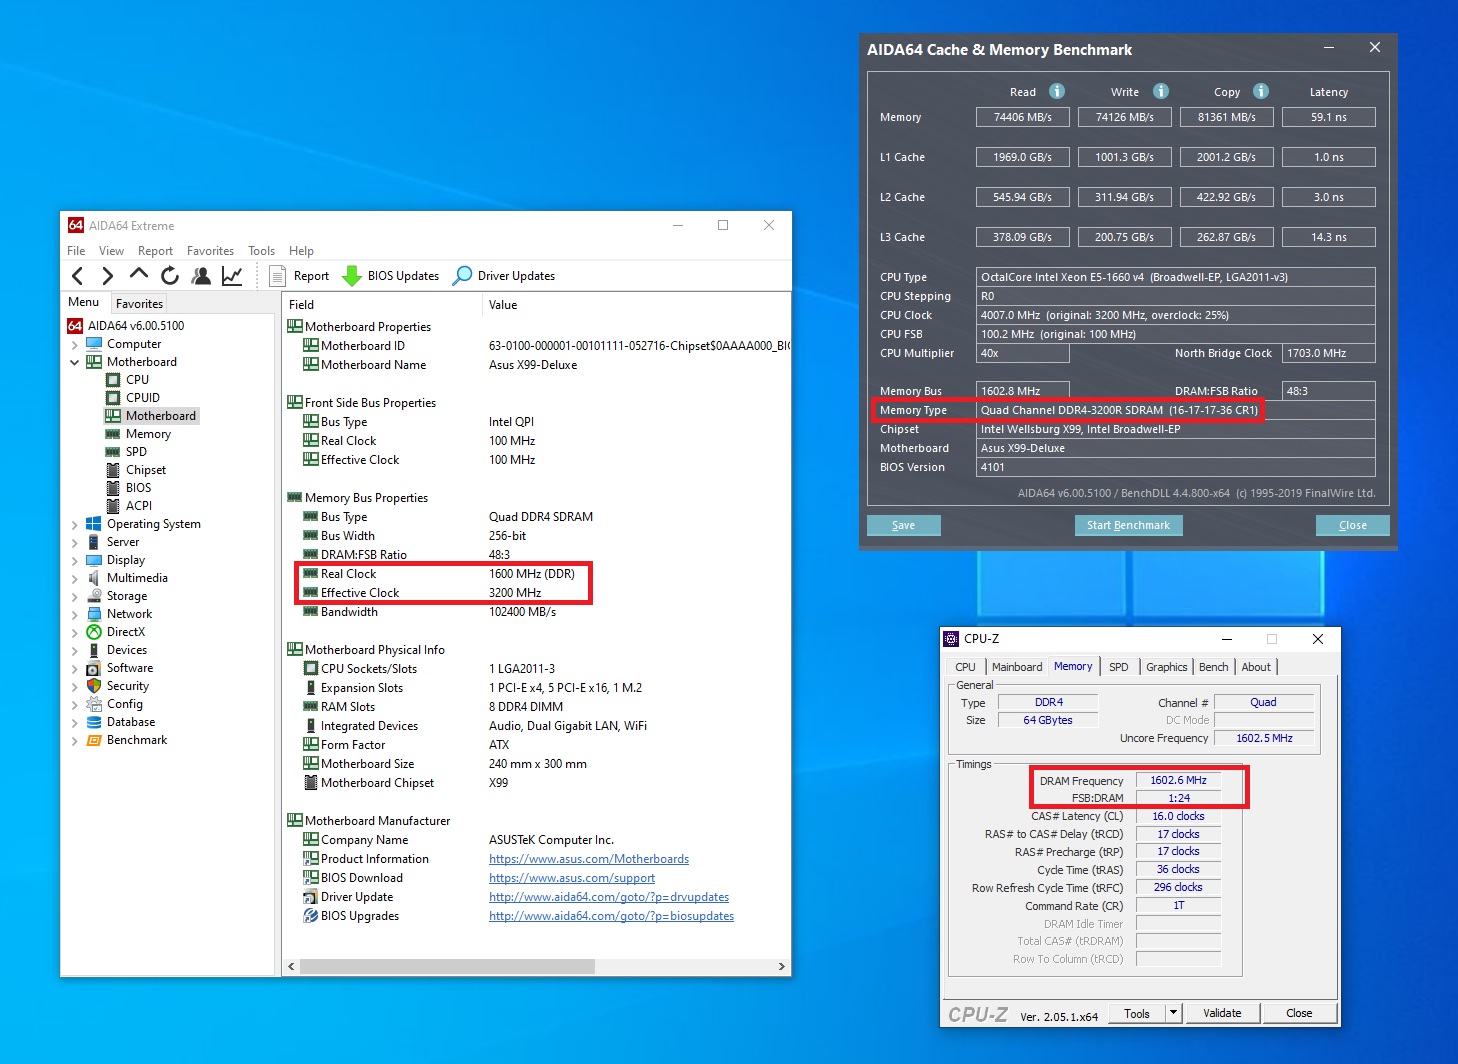The image size is (1458, 1064).
Task: Open the graph toolbar icon in AIDA64
Action: tap(232, 275)
